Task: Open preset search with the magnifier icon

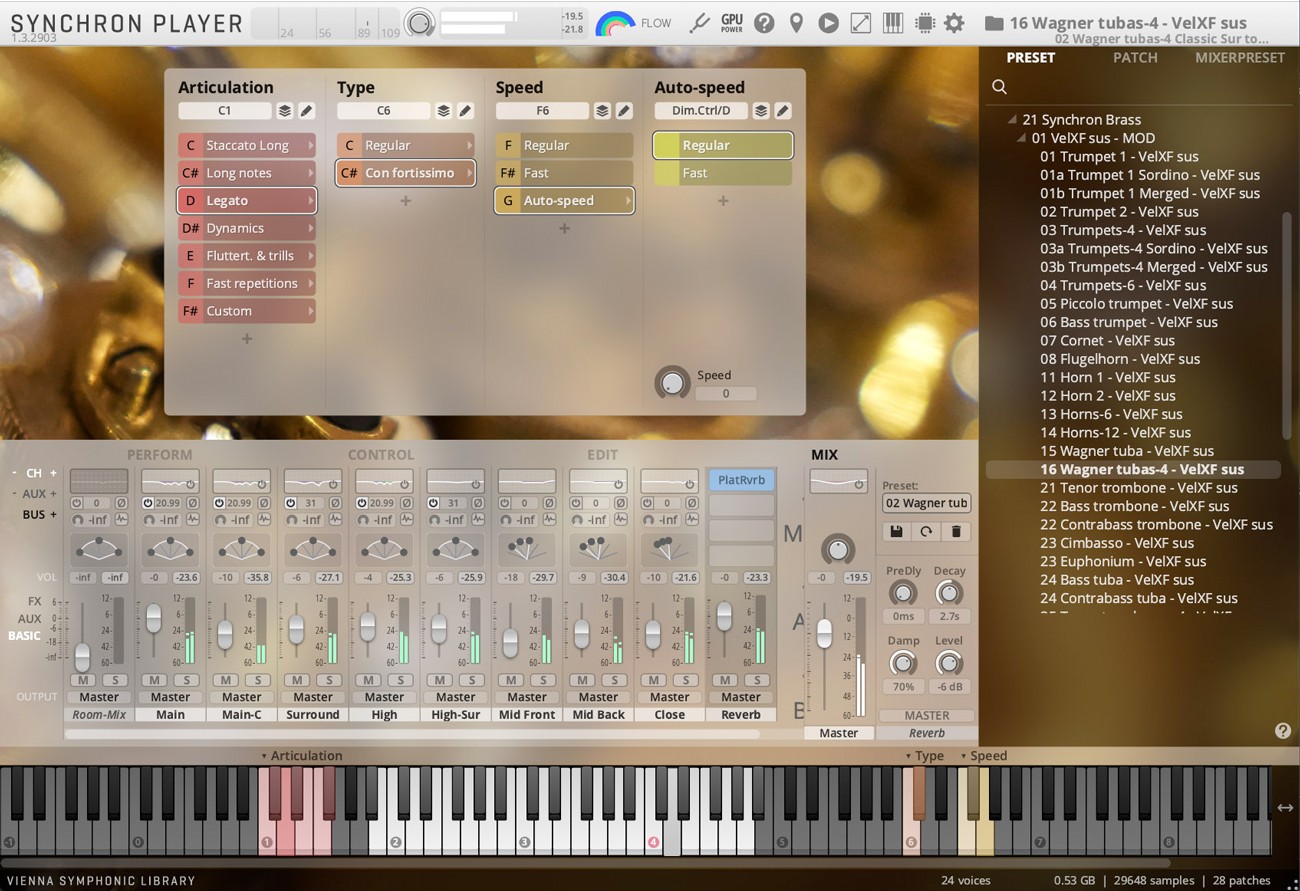Action: click(x=998, y=87)
